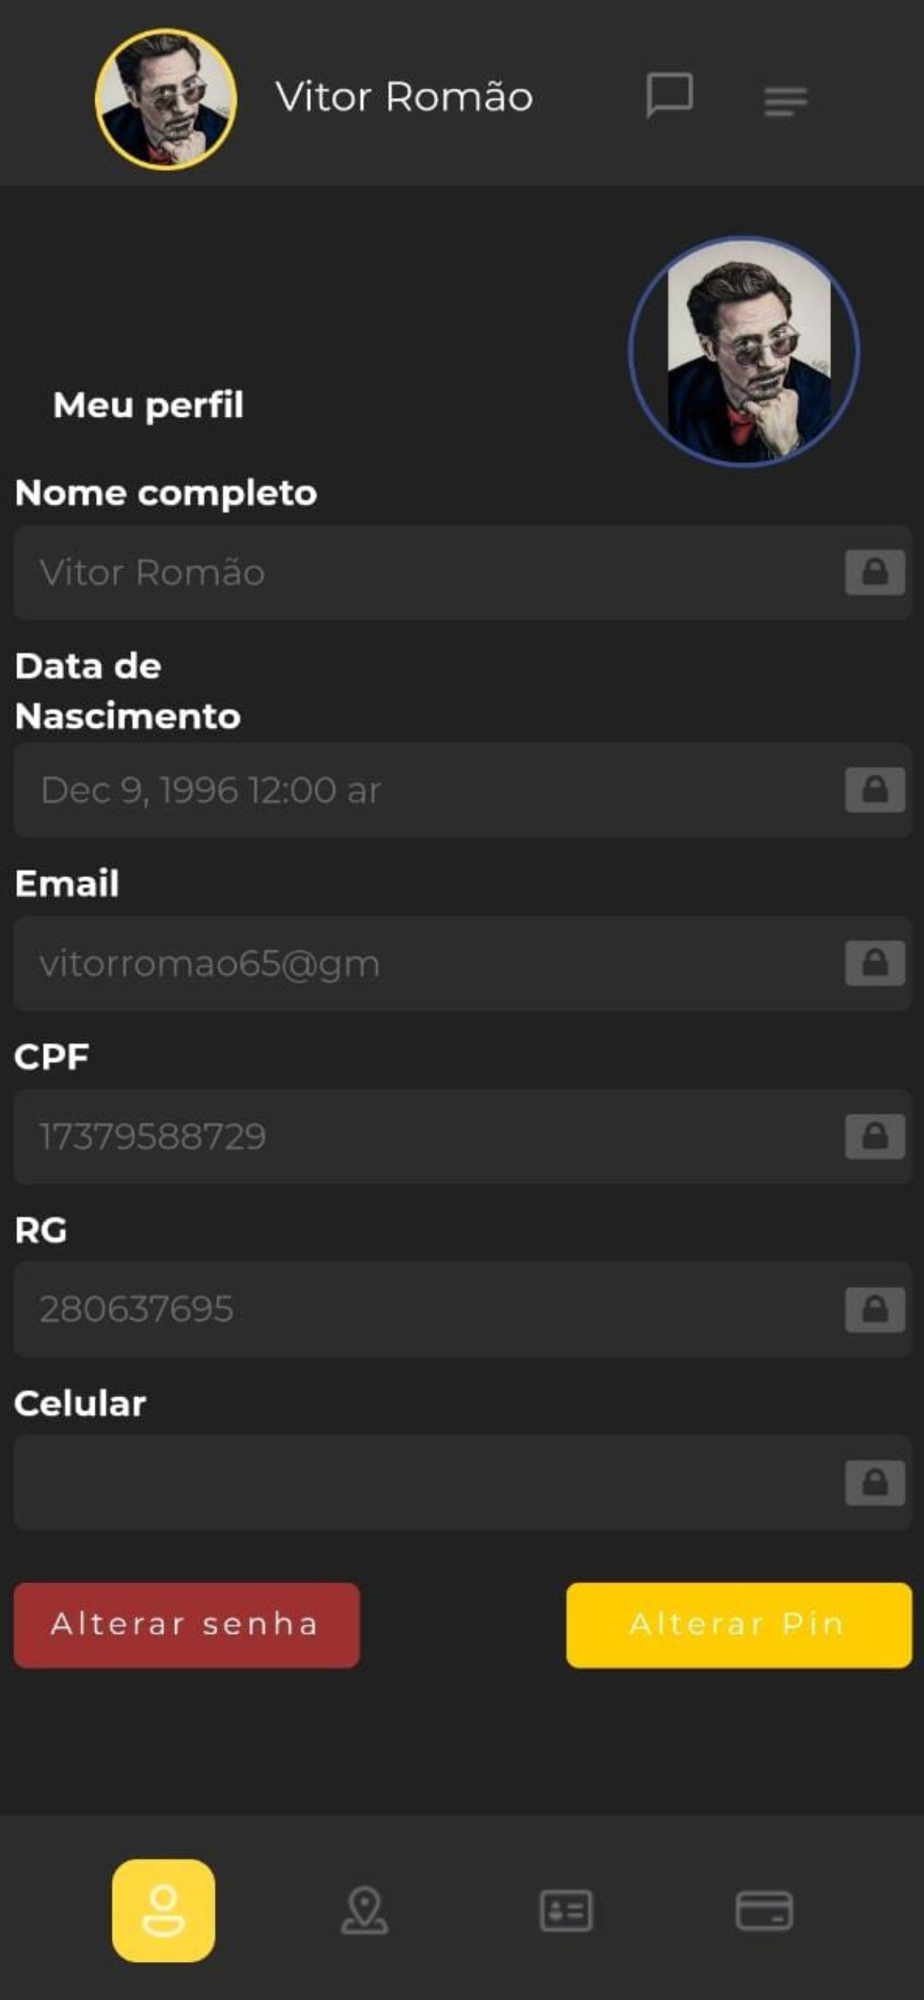The height and width of the screenshot is (2000, 924).
Task: Open the credit card tab
Action: pos(765,1910)
